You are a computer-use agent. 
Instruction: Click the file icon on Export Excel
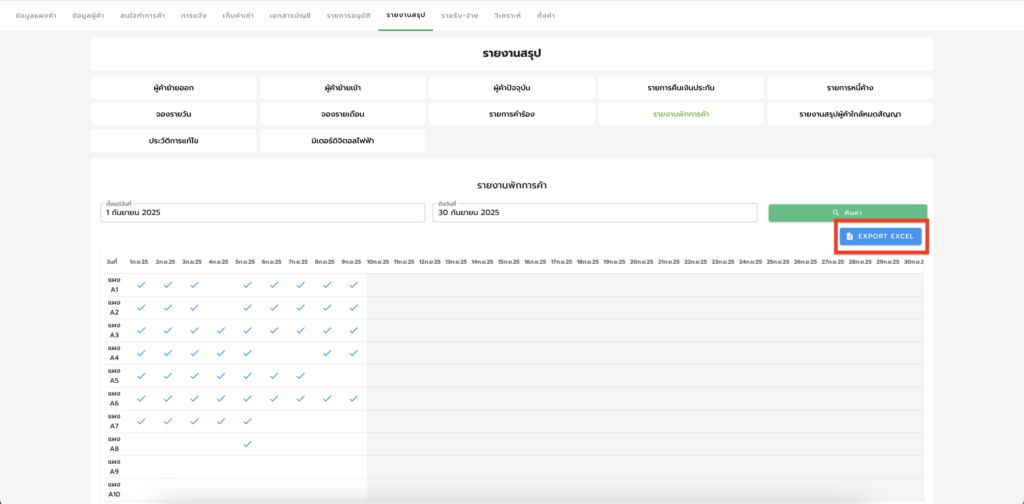850,236
